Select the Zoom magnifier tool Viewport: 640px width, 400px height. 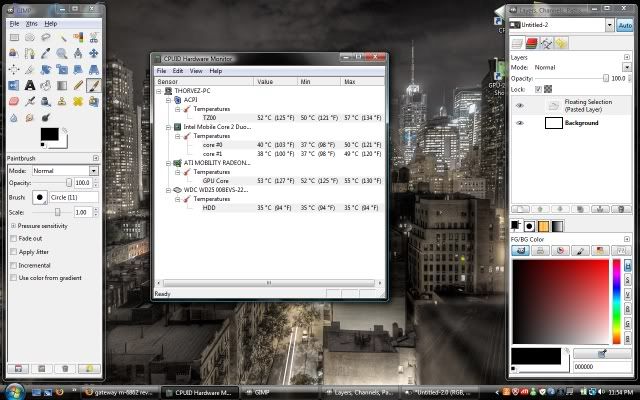pyautogui.click(x=62, y=53)
